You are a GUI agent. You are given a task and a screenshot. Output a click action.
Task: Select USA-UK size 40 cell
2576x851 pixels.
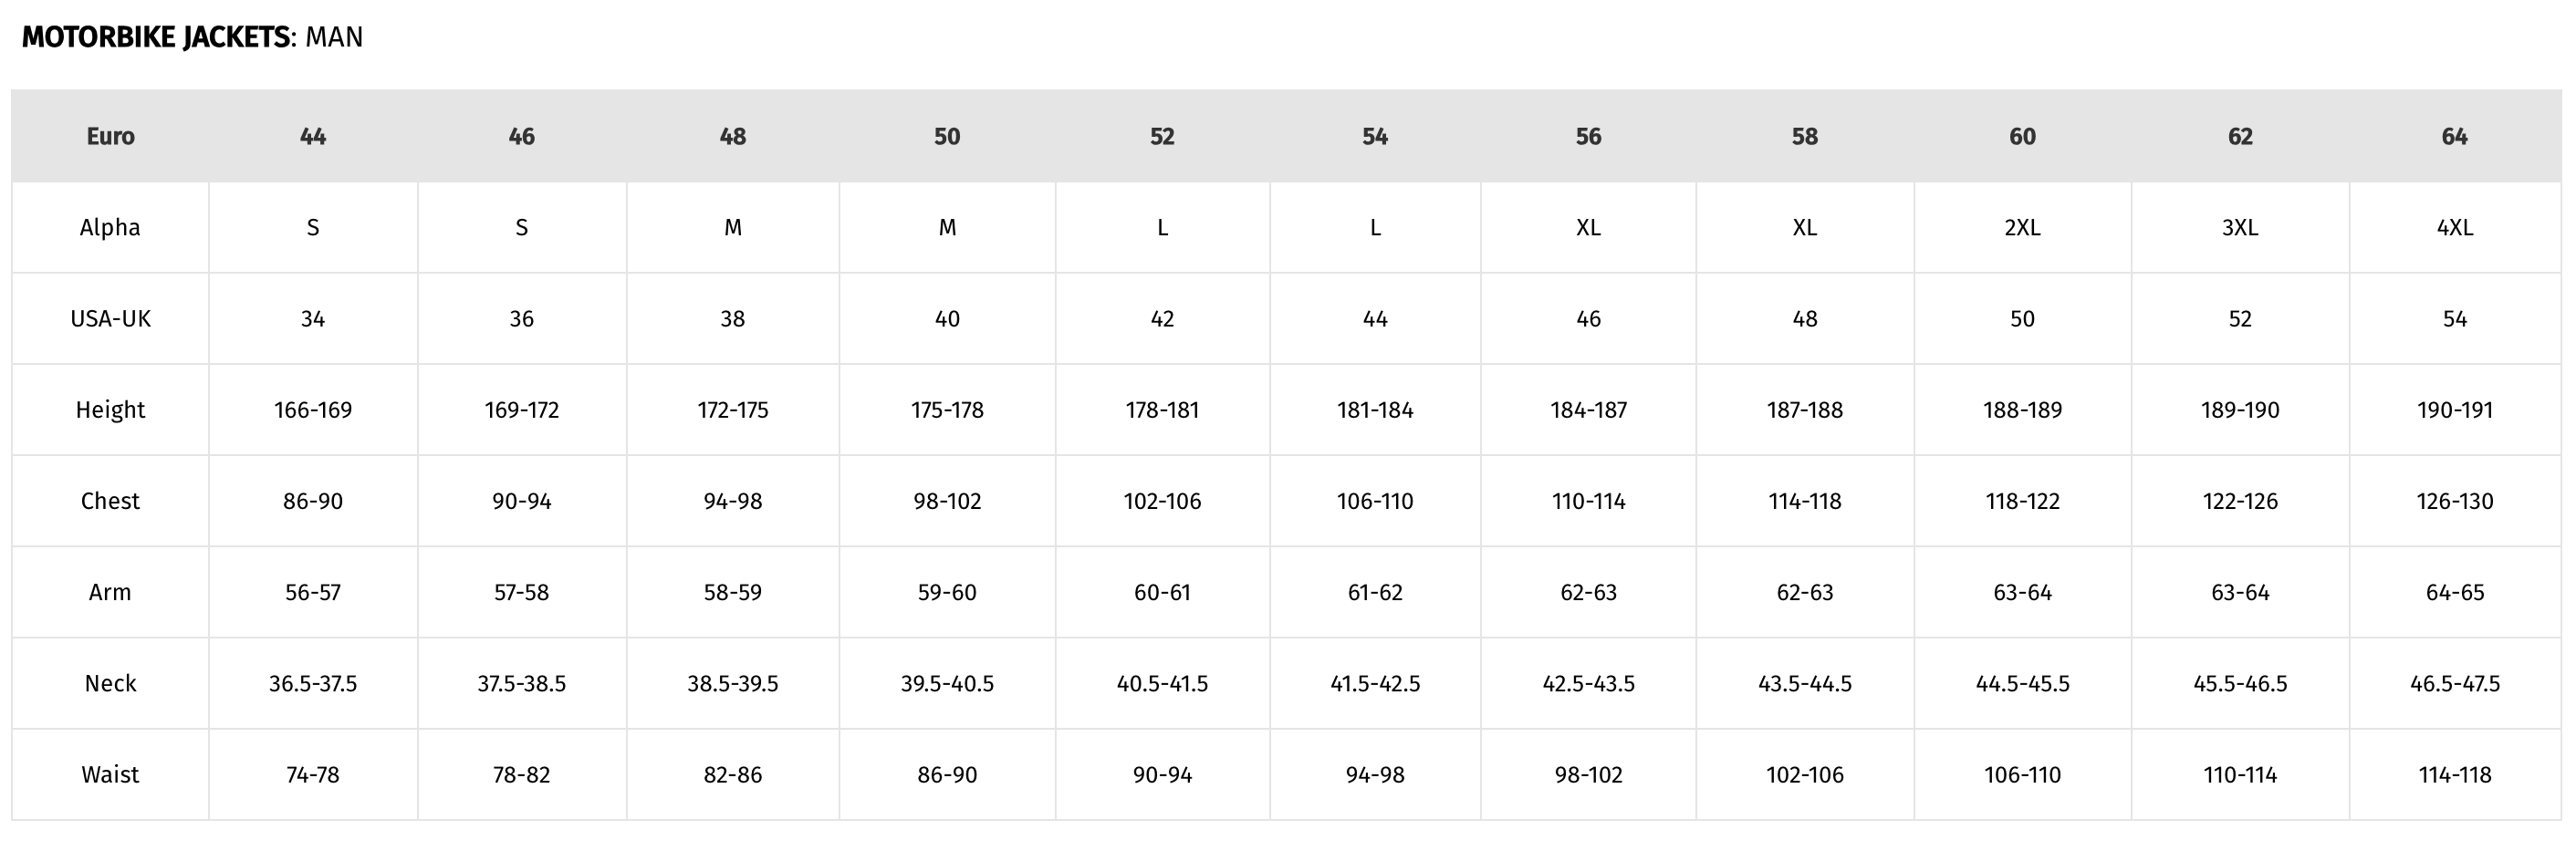click(947, 318)
